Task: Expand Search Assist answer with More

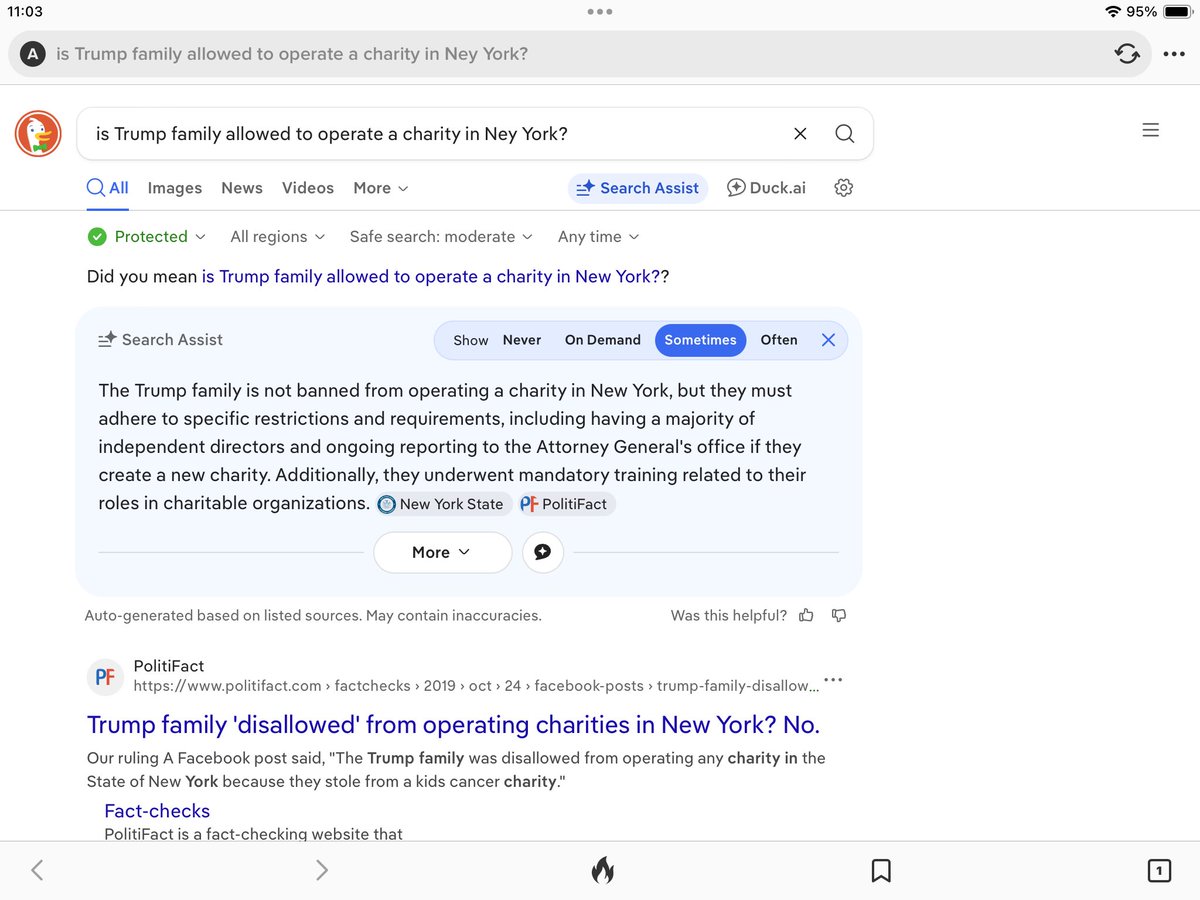Action: [442, 552]
